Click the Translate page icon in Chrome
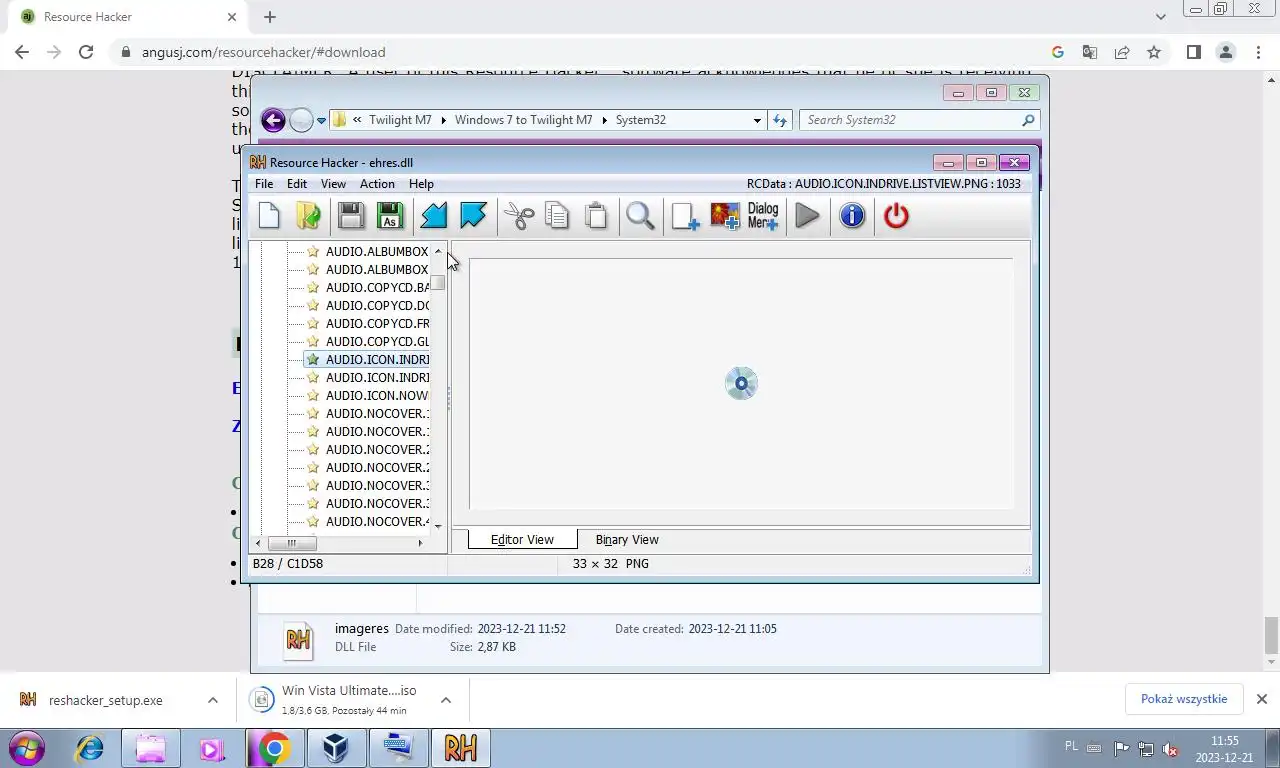 click(x=1090, y=52)
